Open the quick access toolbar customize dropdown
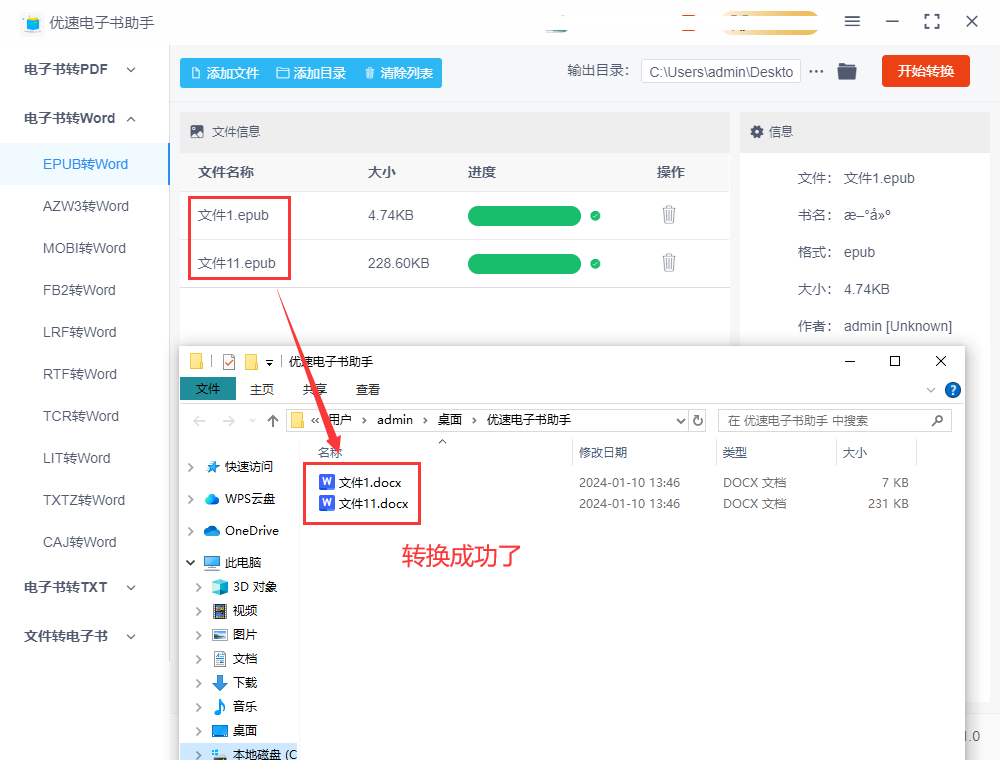Image resolution: width=1000 pixels, height=760 pixels. point(269,363)
